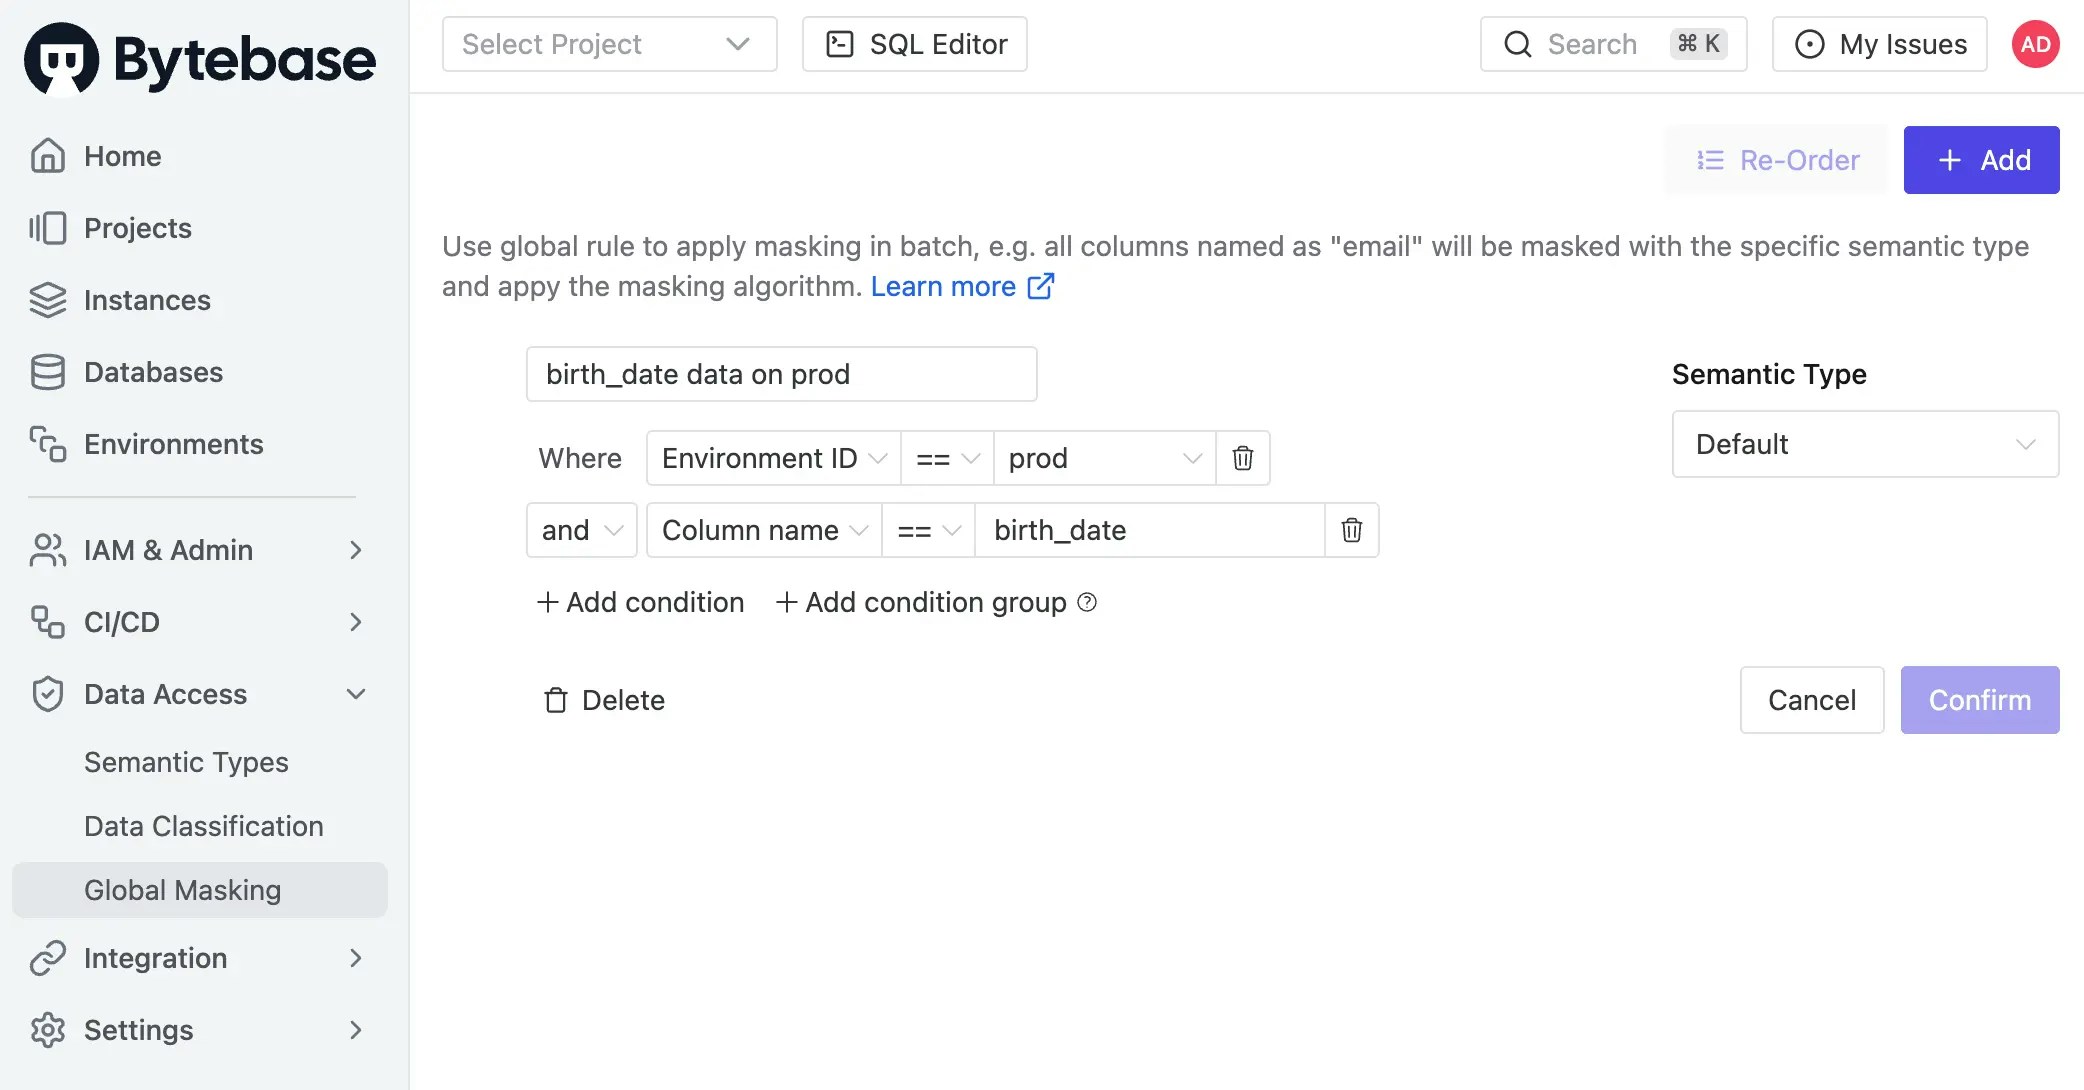Delete the Environment ID condition with trash icon

click(1242, 458)
